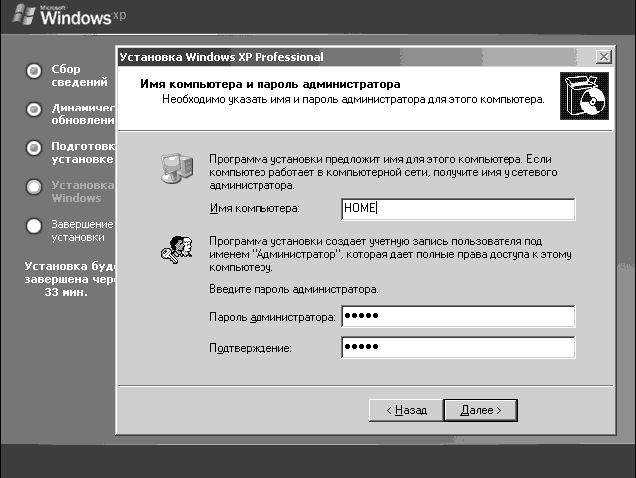Close the Установка Windows XP Professional dialog

[602, 58]
